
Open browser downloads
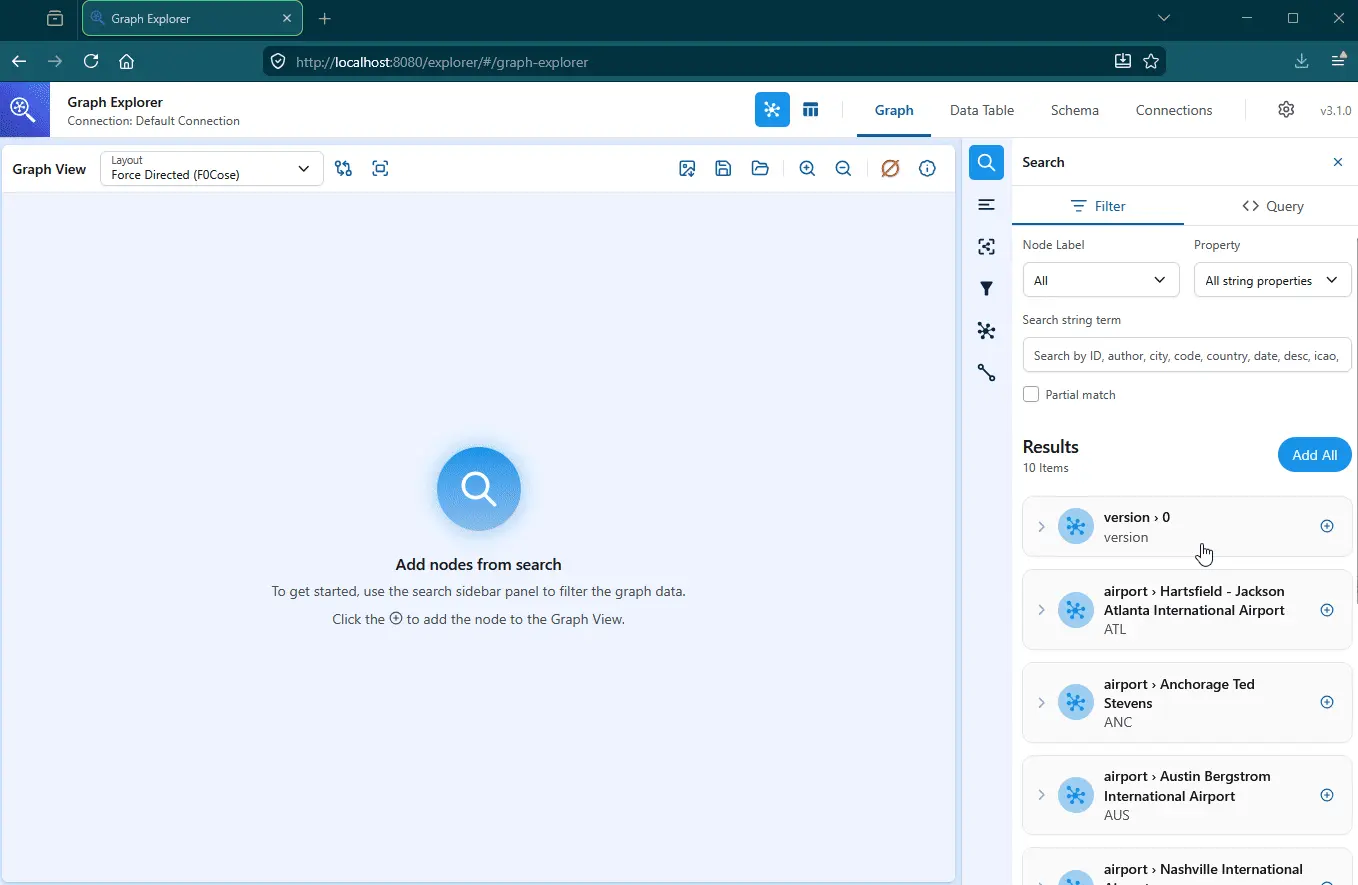point(1301,61)
